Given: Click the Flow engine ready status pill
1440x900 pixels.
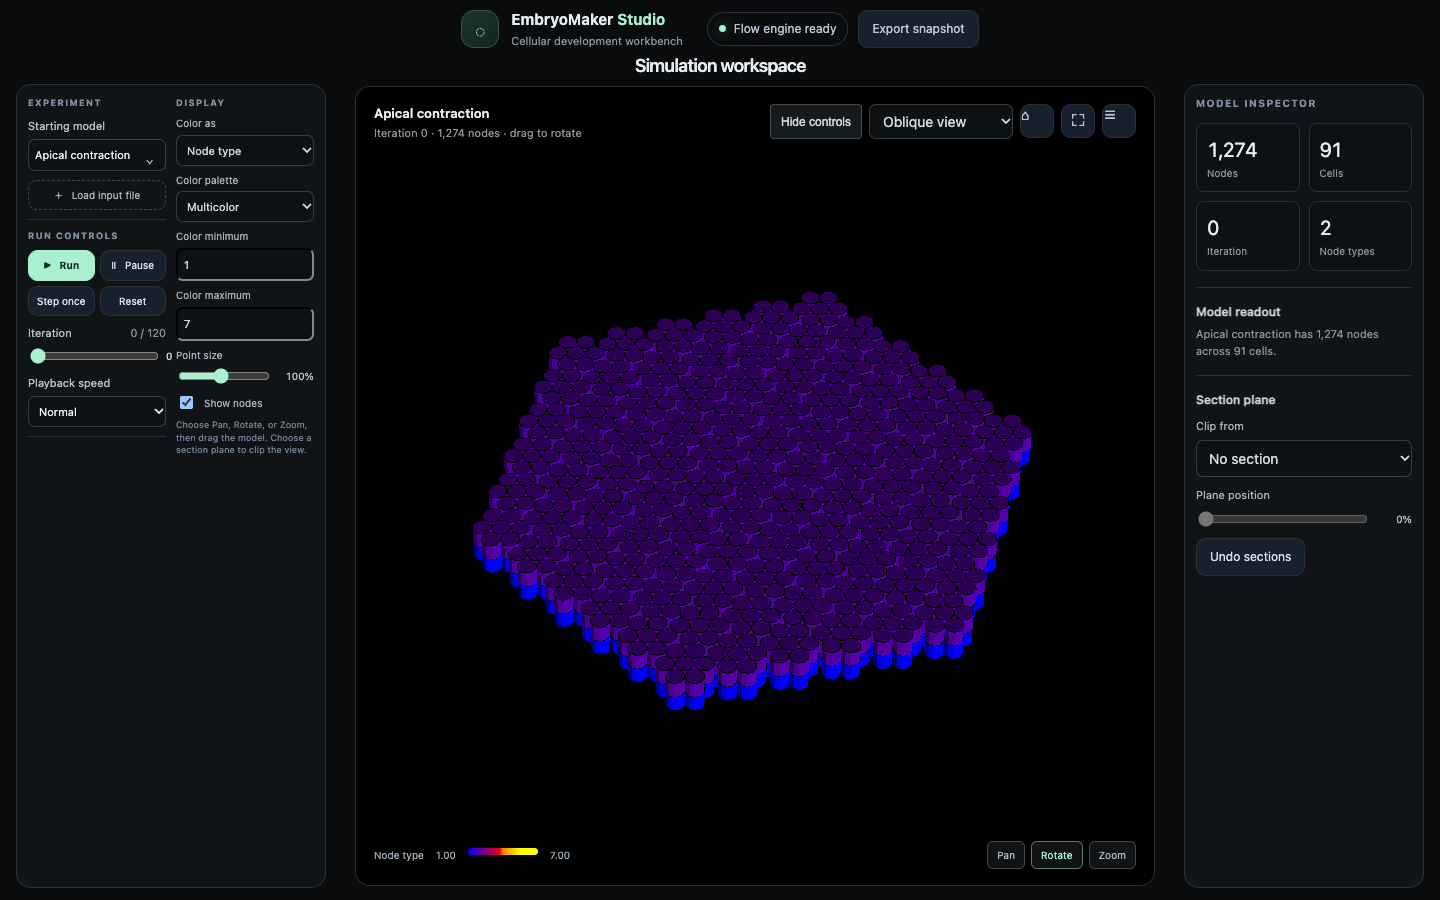Looking at the screenshot, I should 777,29.
